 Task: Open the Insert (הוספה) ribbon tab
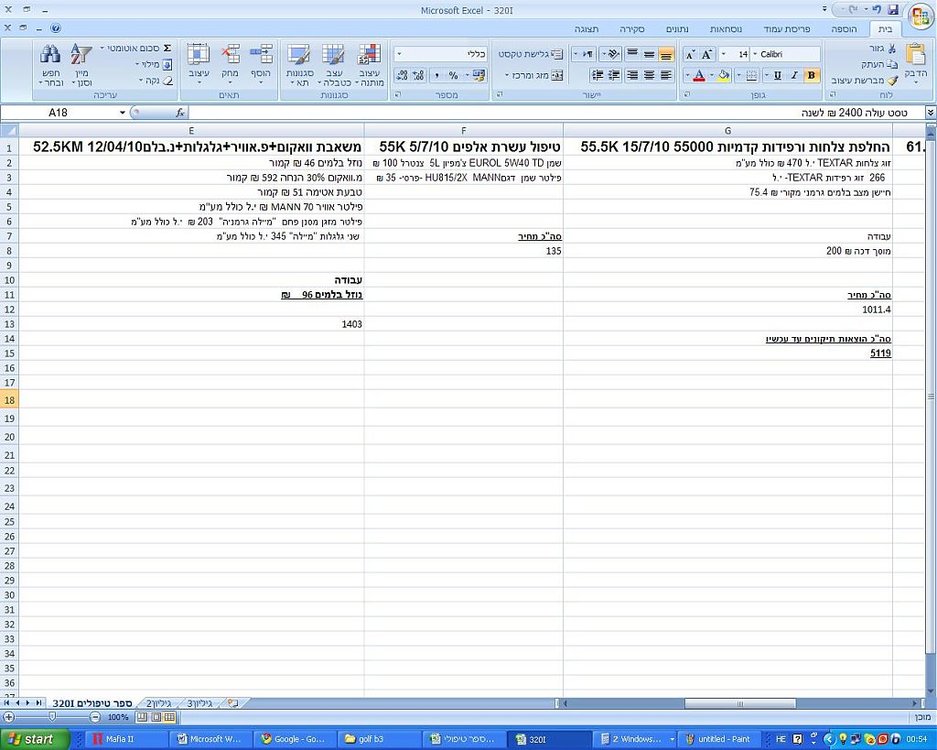click(843, 29)
